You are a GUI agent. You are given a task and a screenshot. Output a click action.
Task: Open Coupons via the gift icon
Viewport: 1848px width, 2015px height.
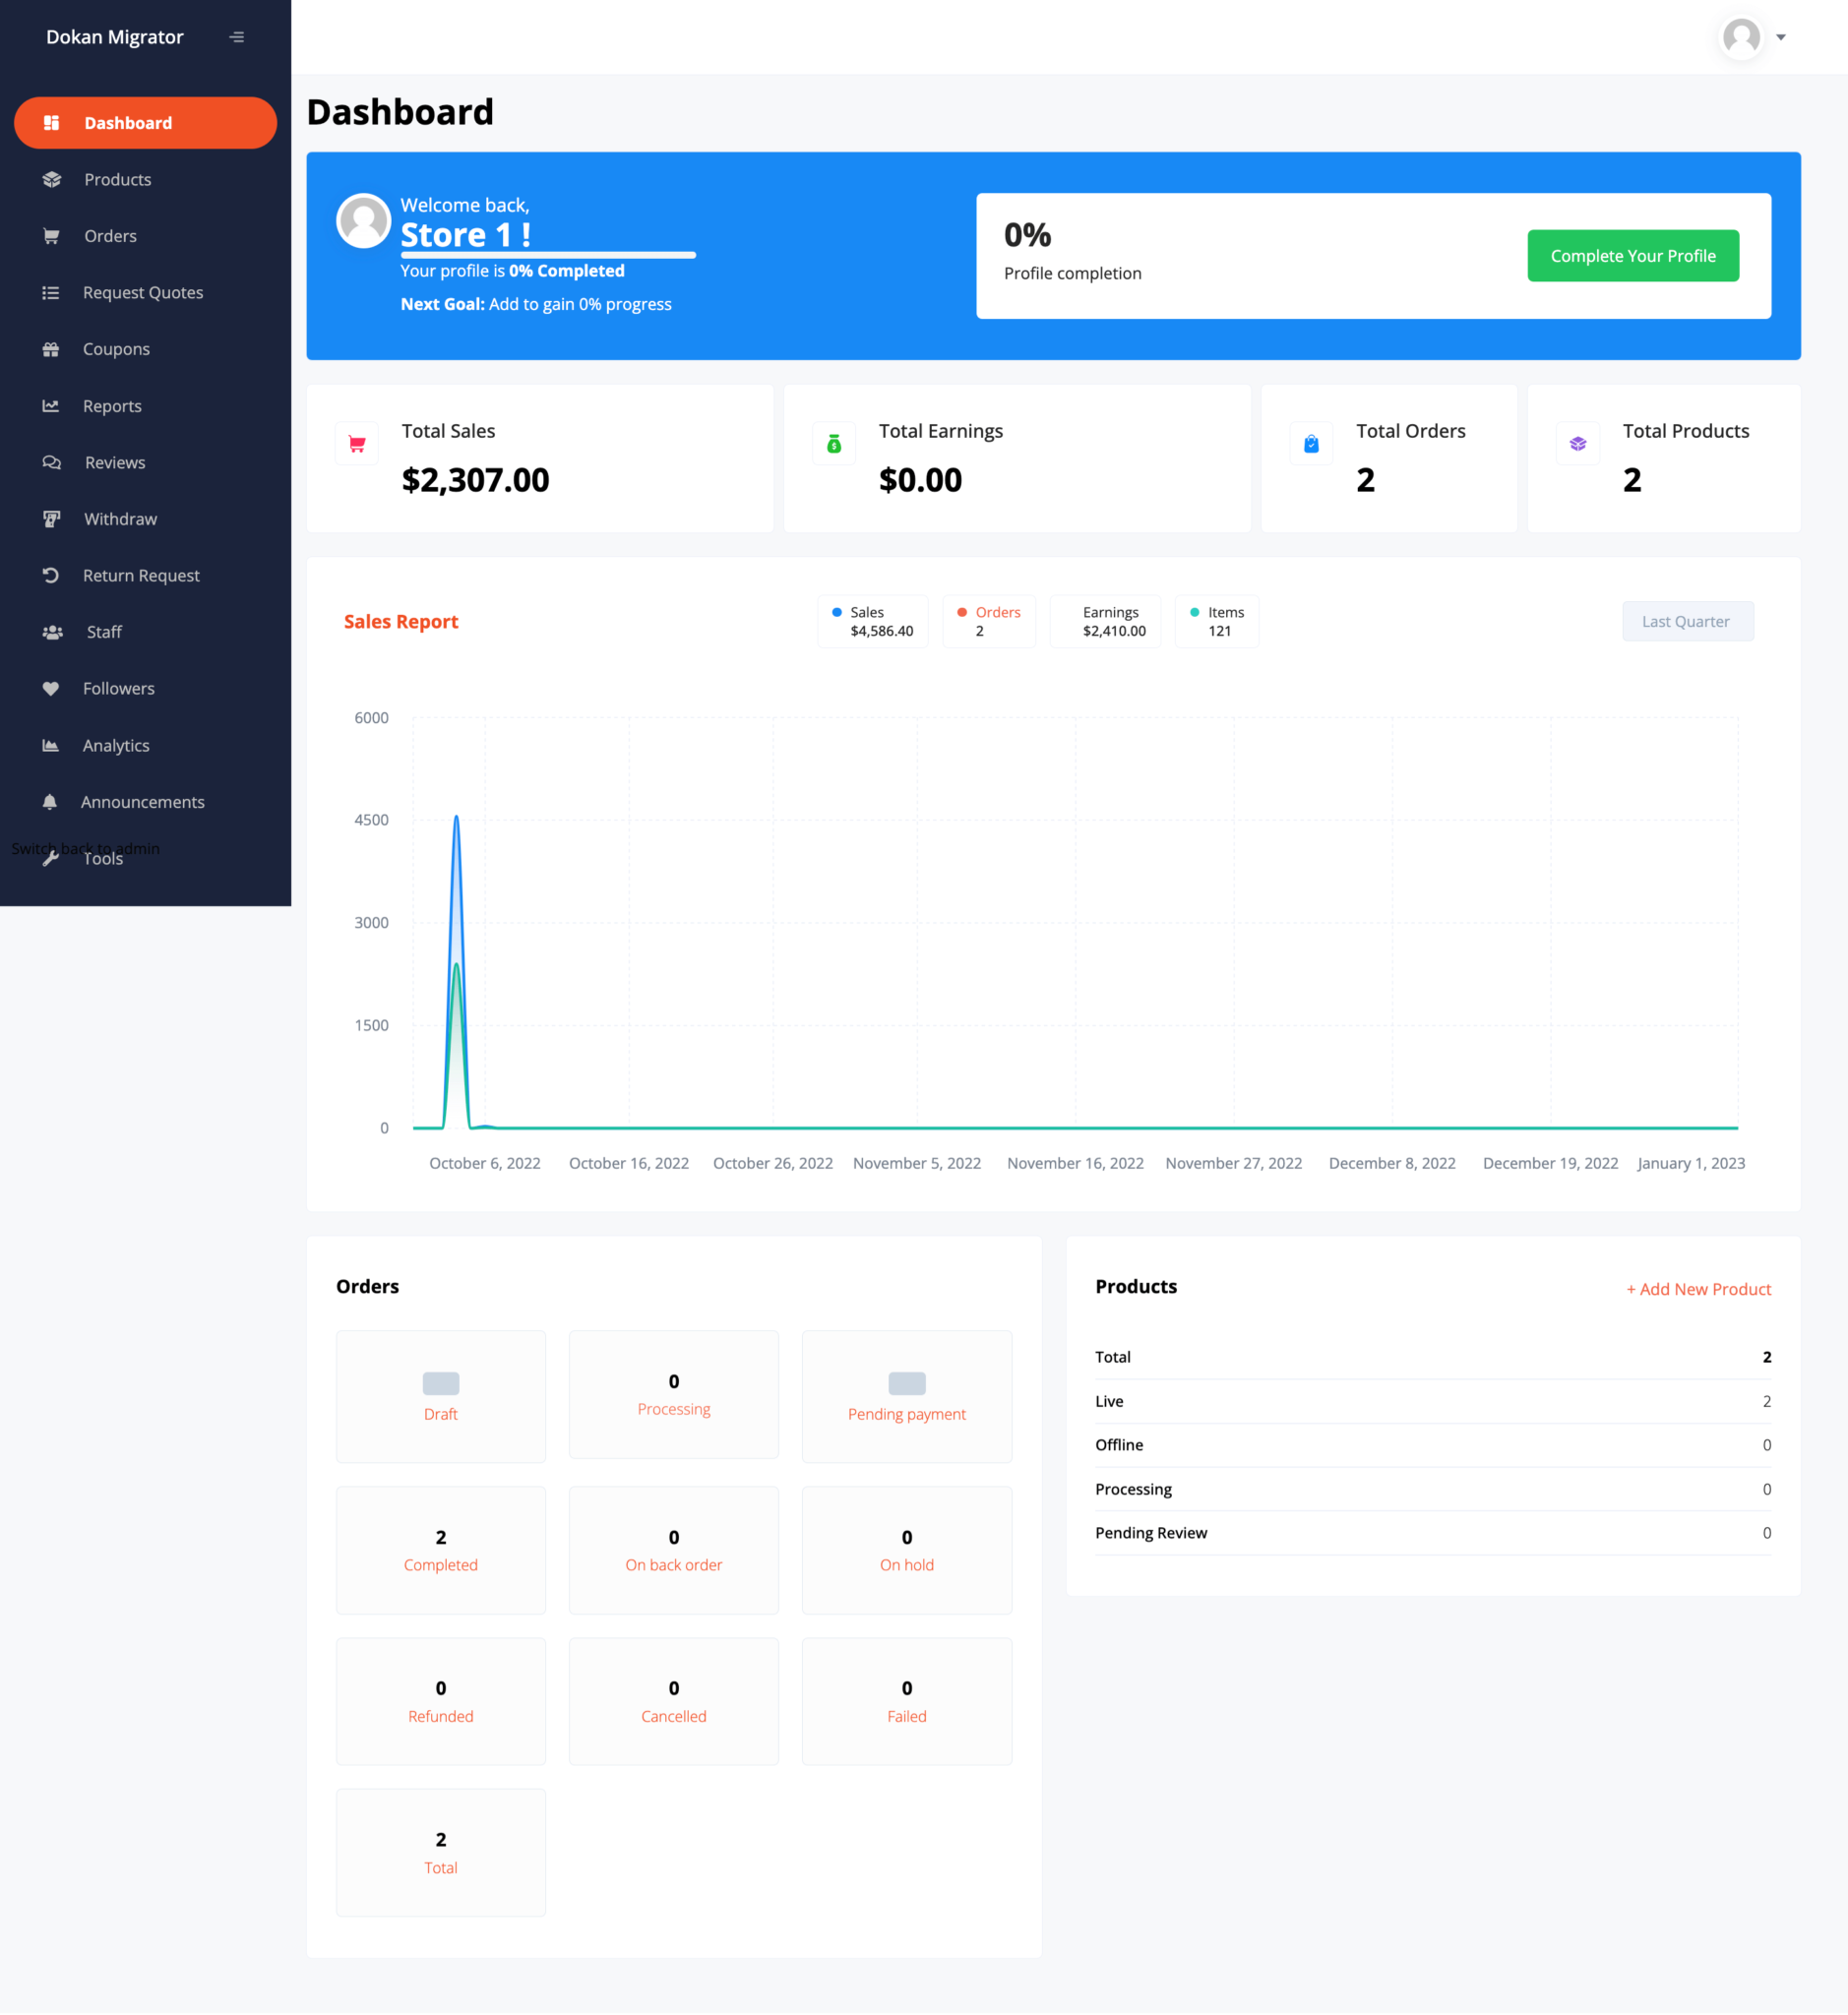click(51, 349)
